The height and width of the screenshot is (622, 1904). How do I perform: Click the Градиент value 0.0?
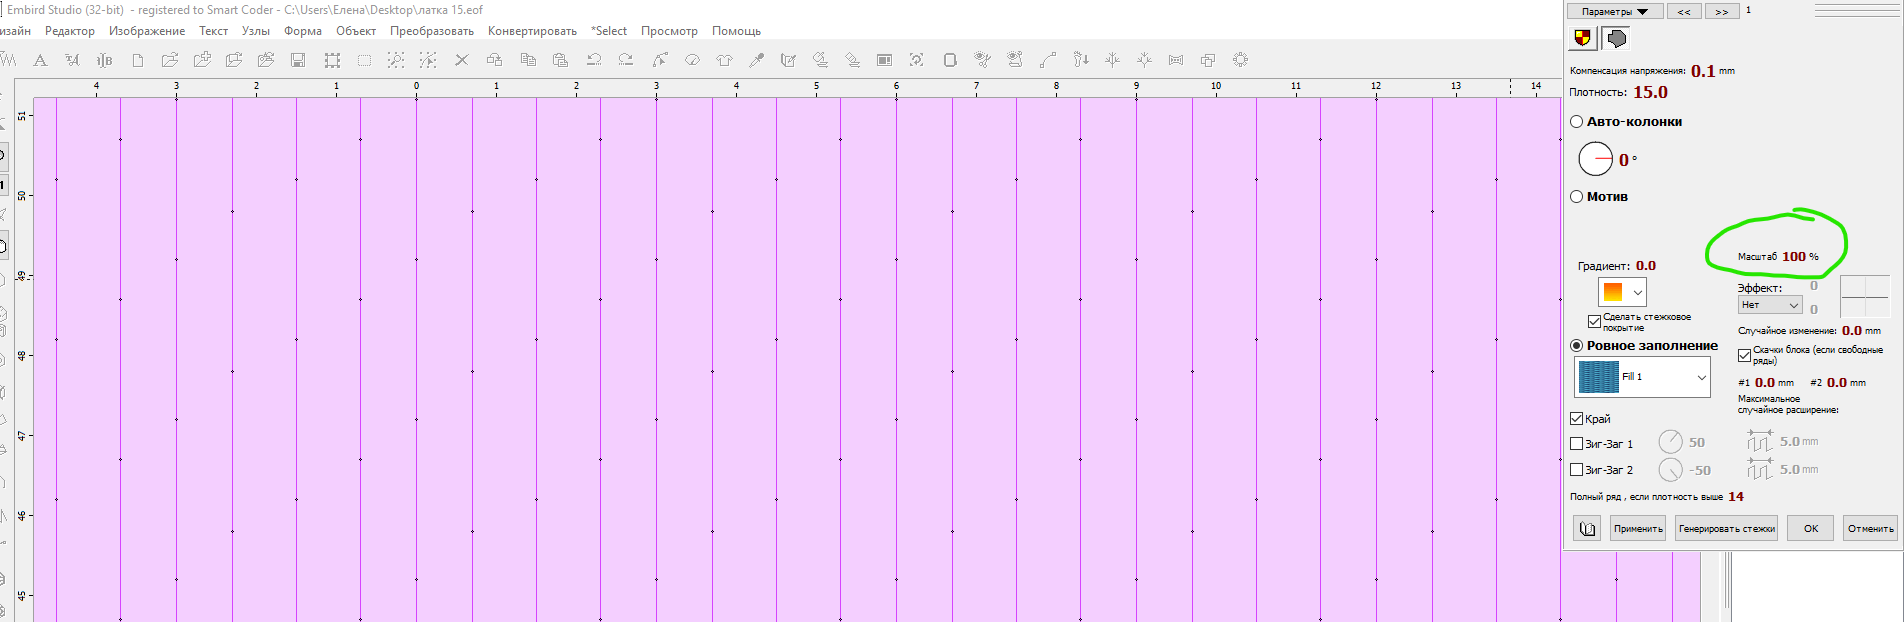point(1646,266)
